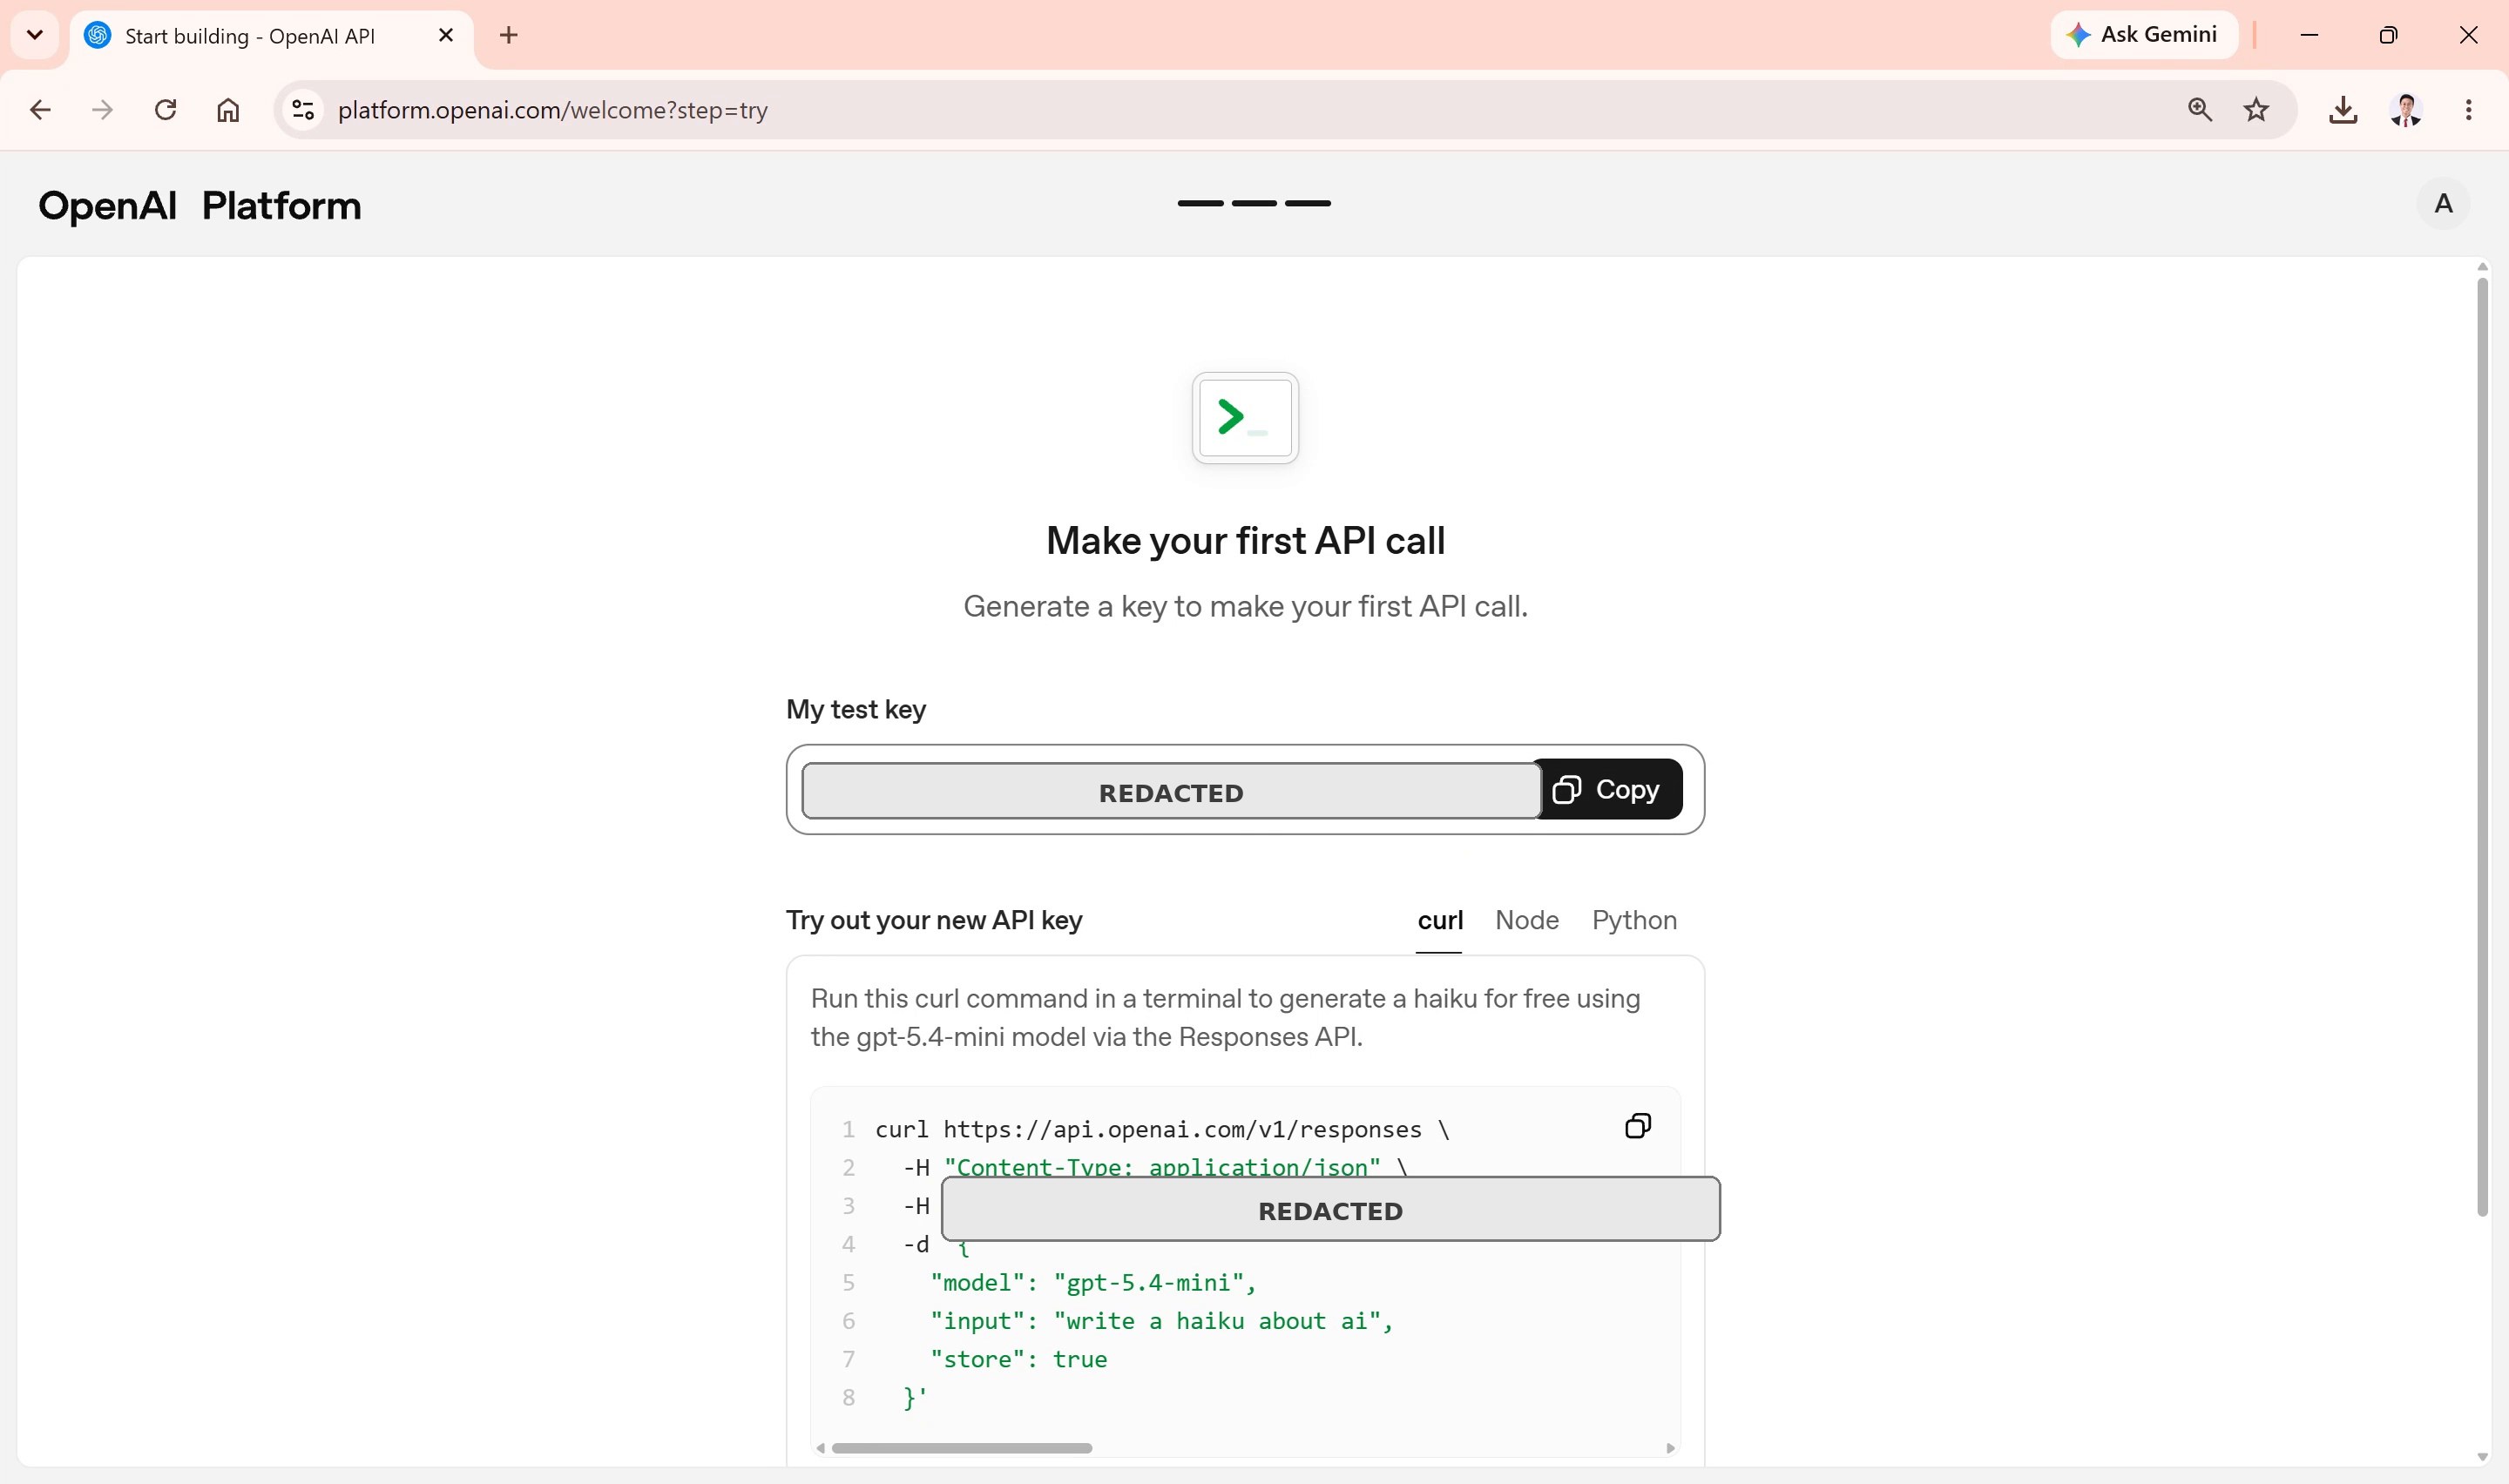Switch to the curl tab
This screenshot has height=1484, width=2509.
click(1439, 920)
